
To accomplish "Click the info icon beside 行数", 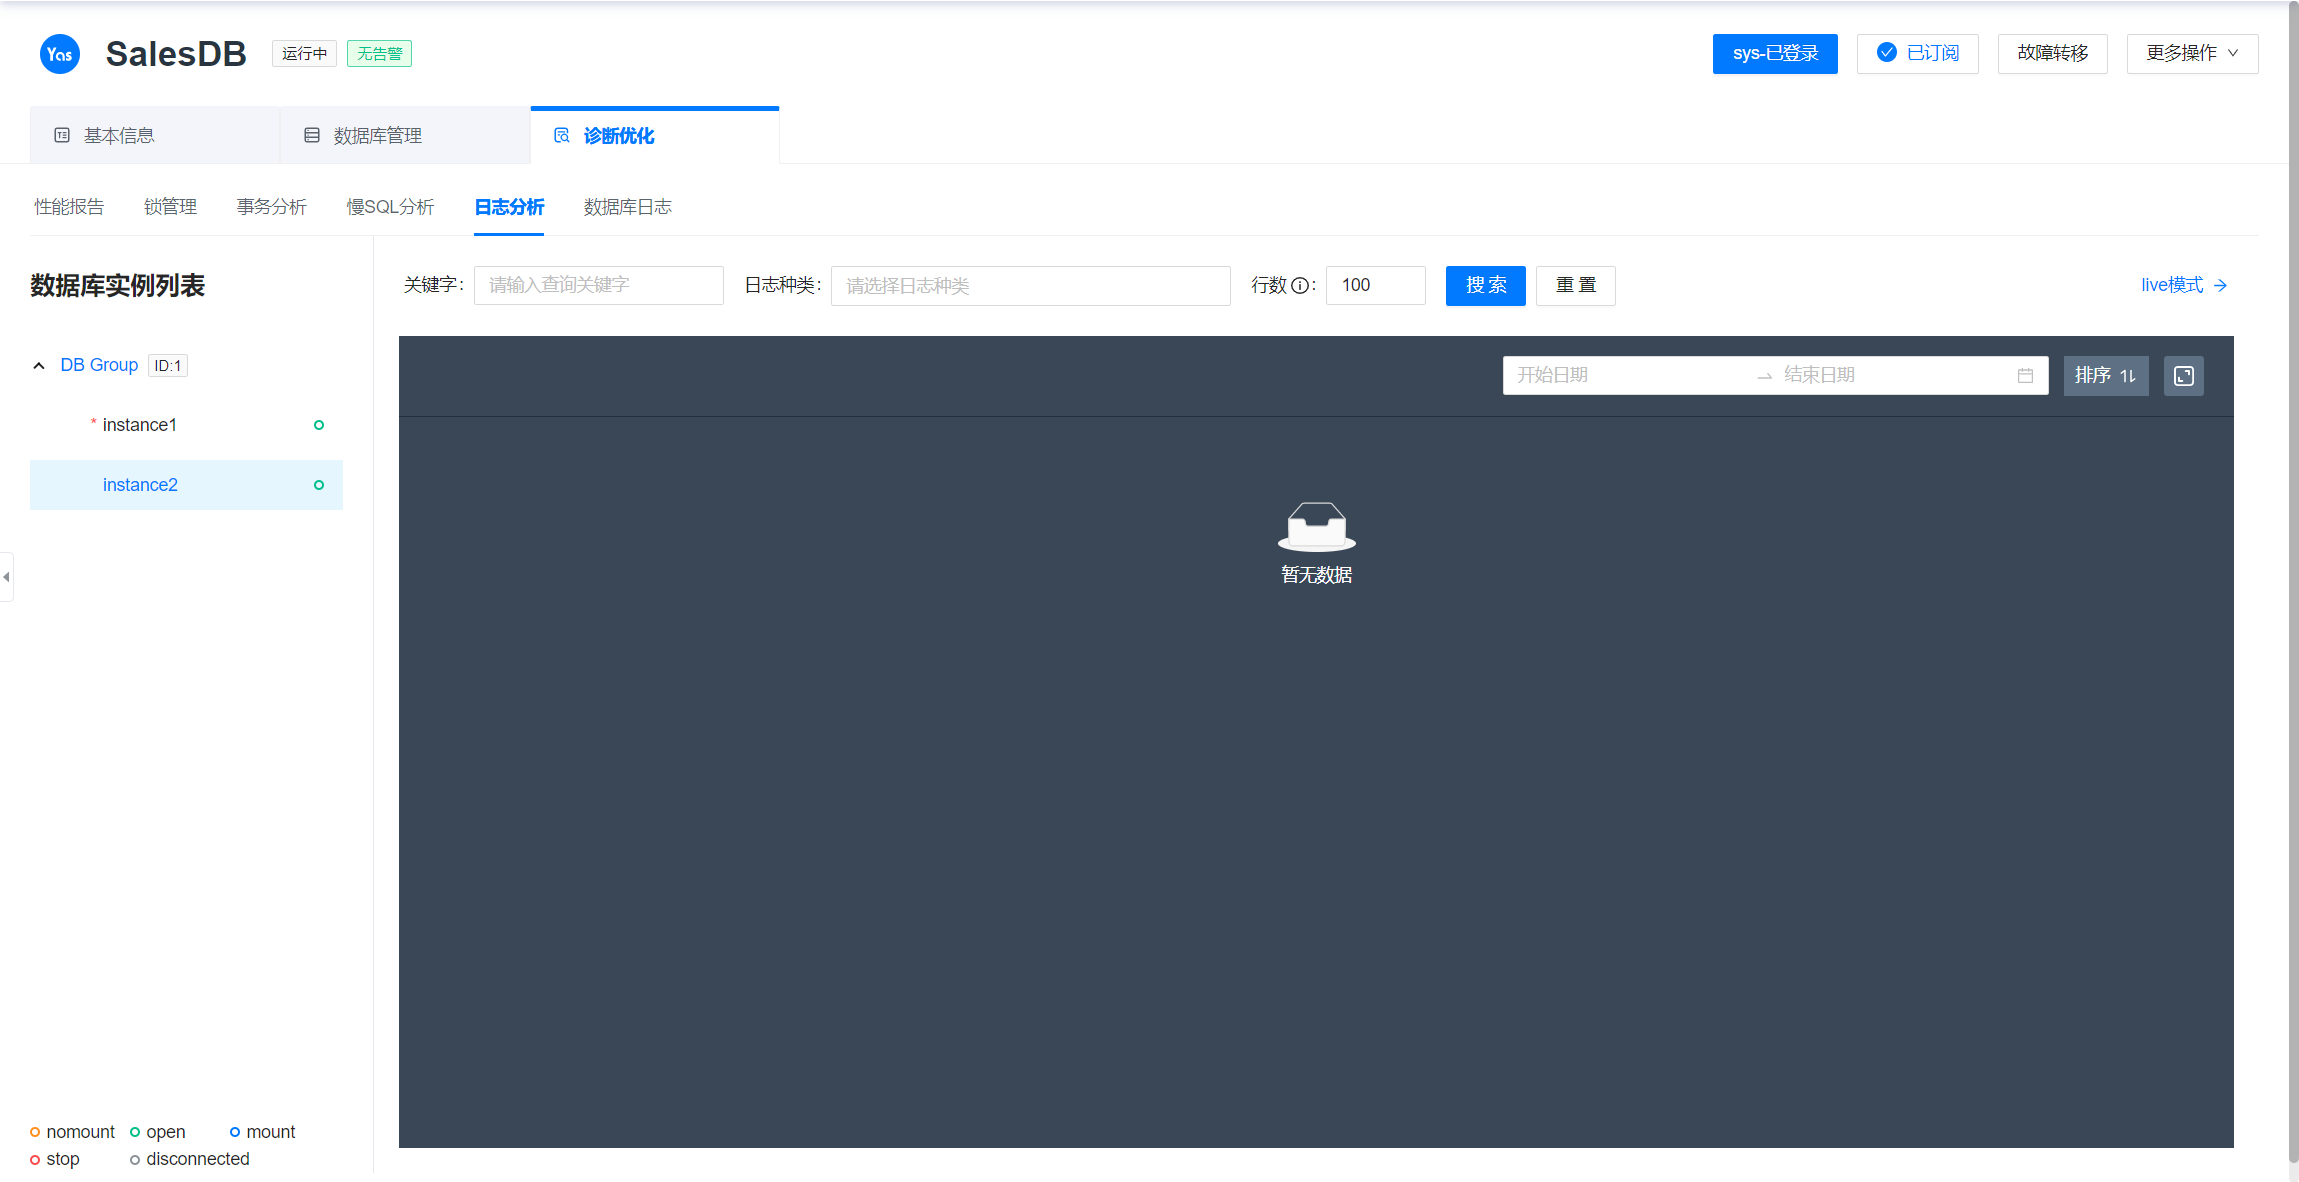I will tap(1299, 286).
